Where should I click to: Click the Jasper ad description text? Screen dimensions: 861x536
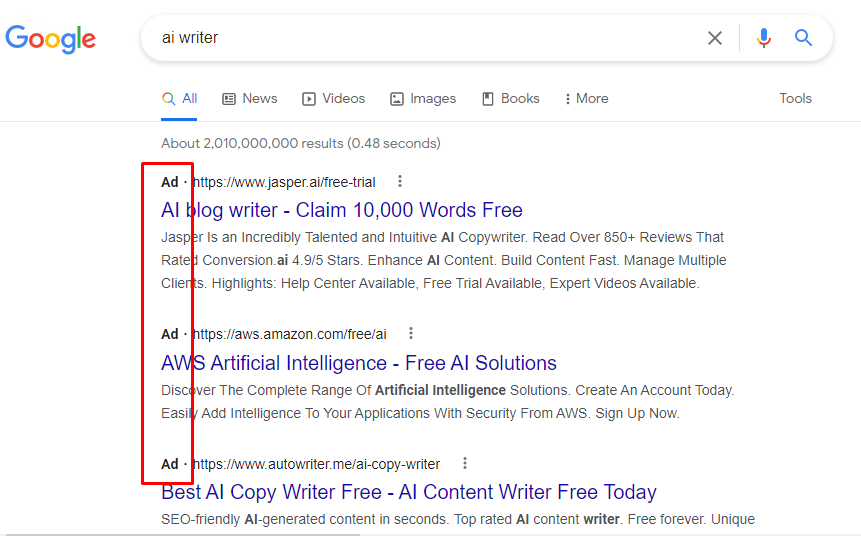[x=444, y=260]
